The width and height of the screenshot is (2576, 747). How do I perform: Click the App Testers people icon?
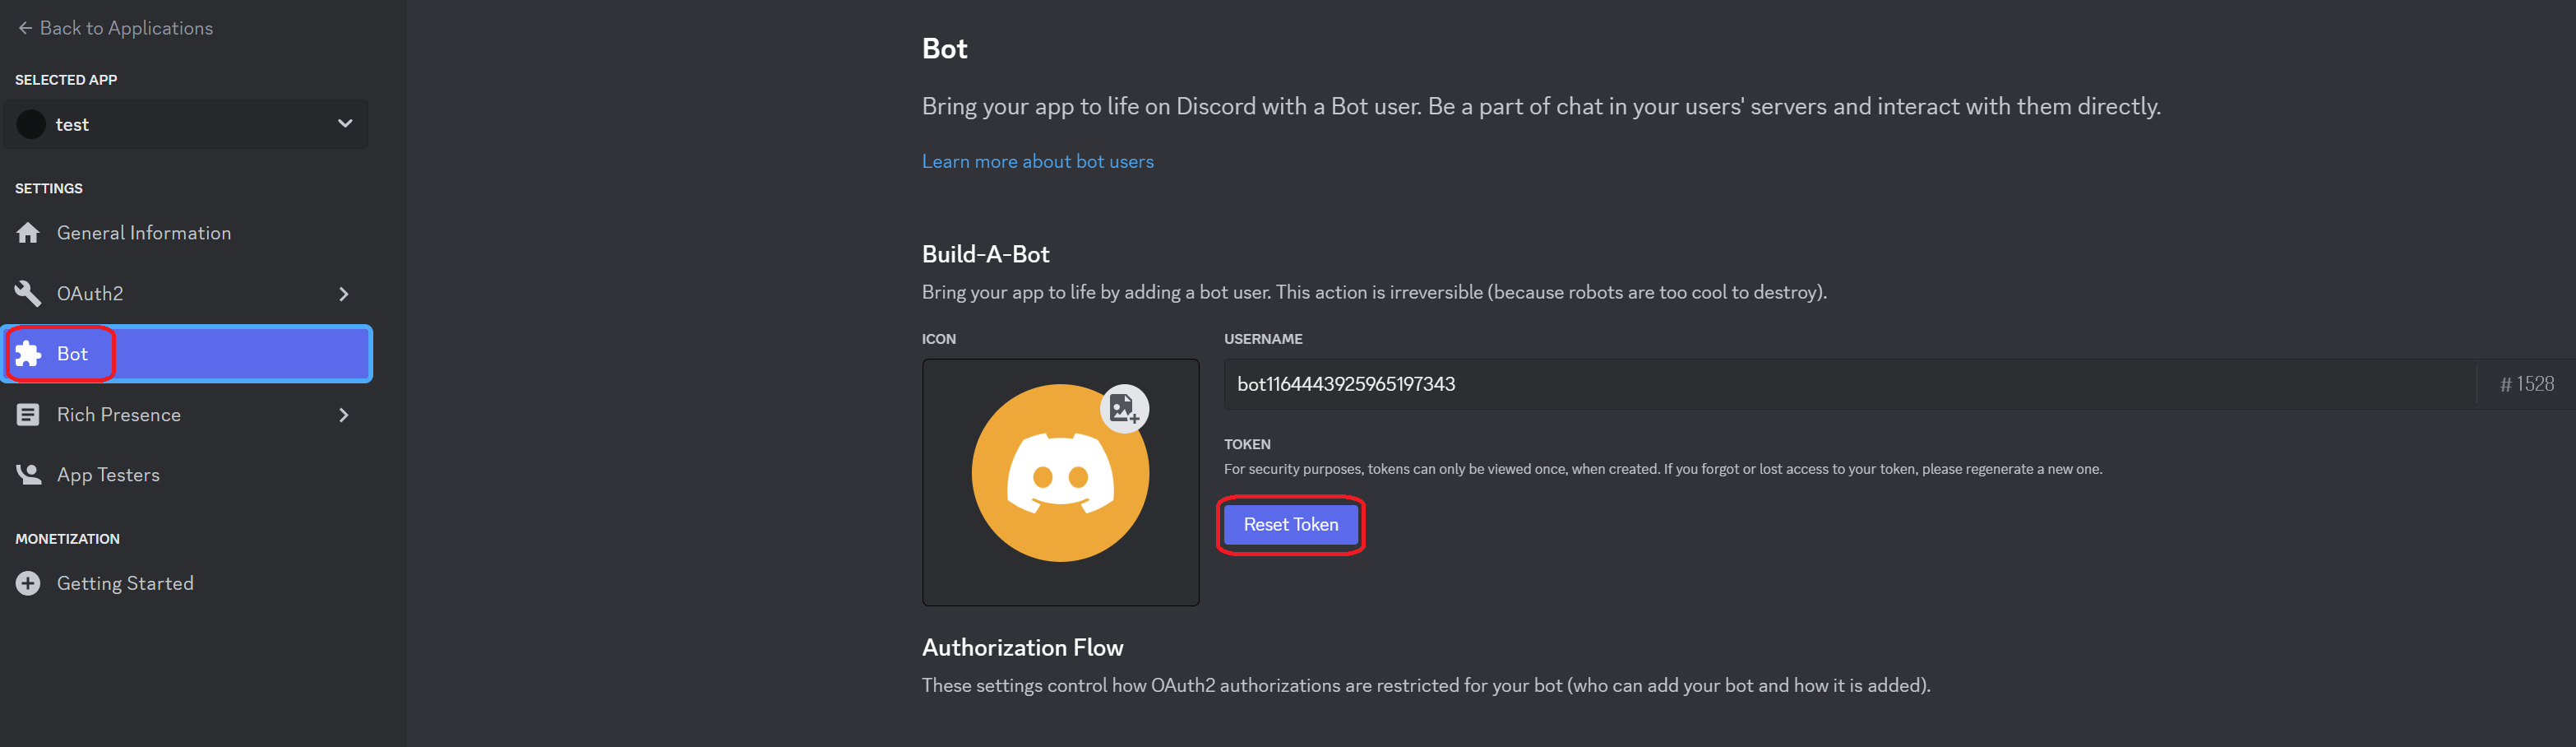point(28,475)
